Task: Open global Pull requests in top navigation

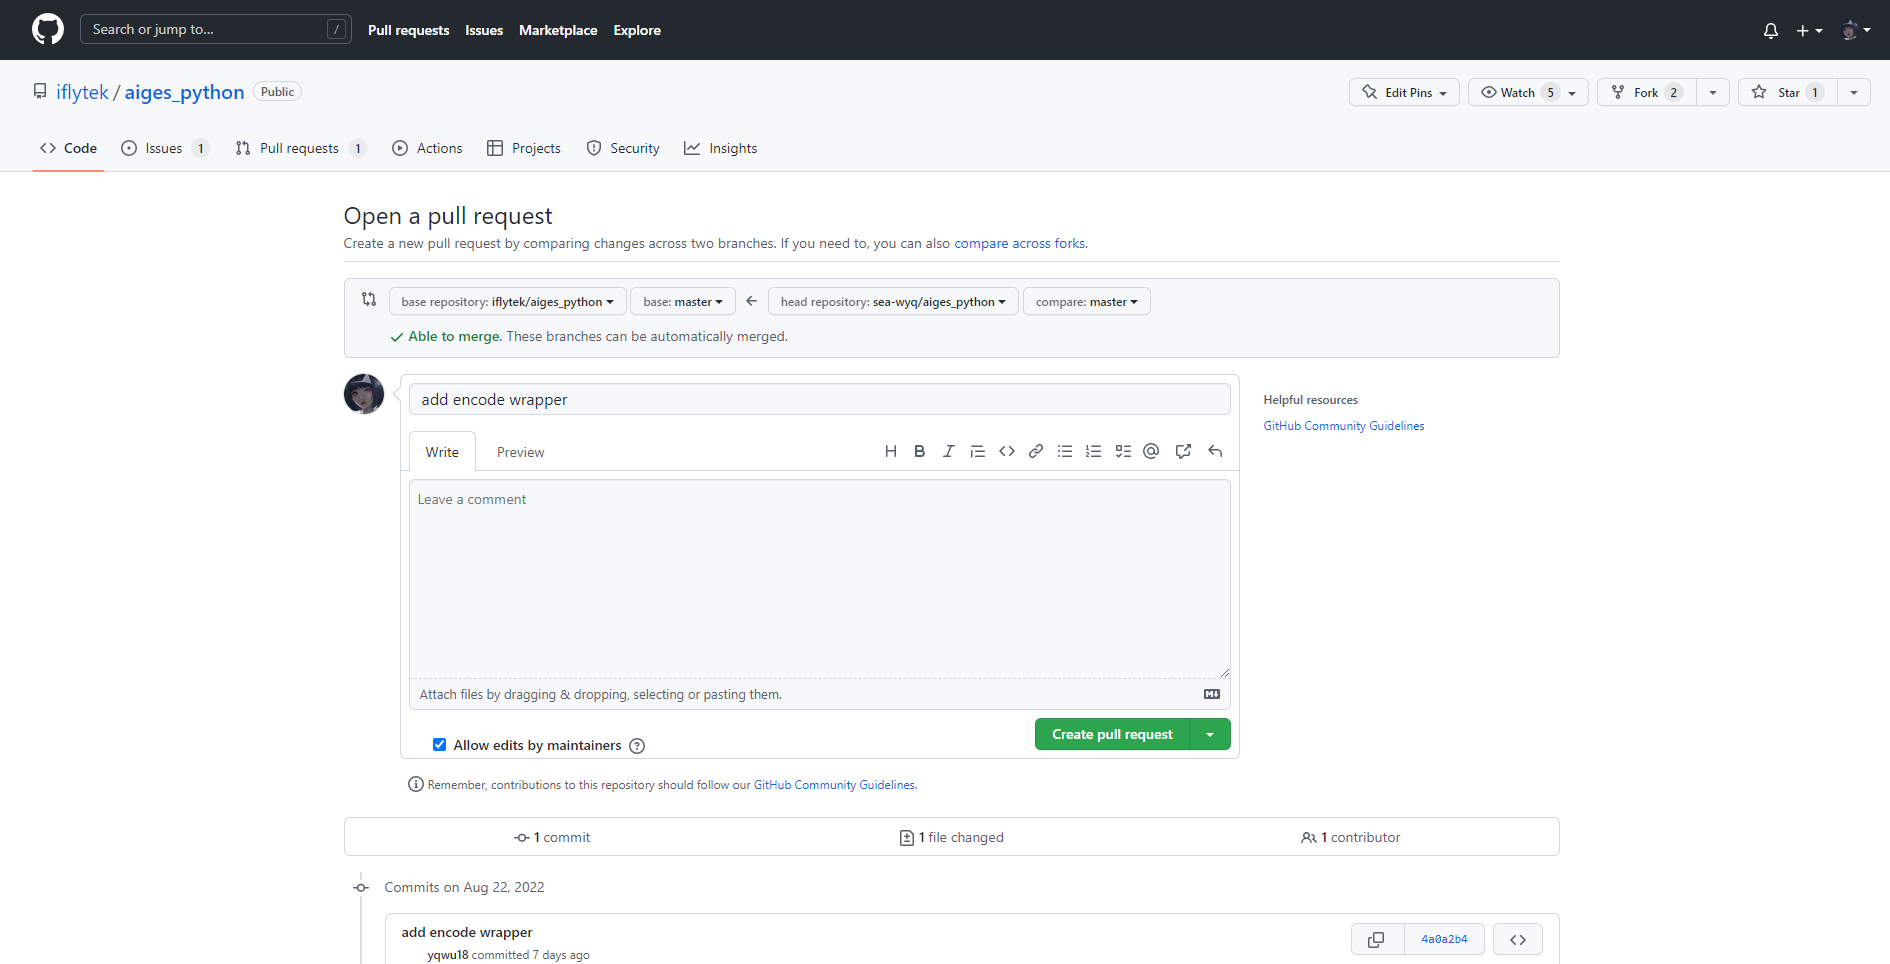Action: pos(408,30)
